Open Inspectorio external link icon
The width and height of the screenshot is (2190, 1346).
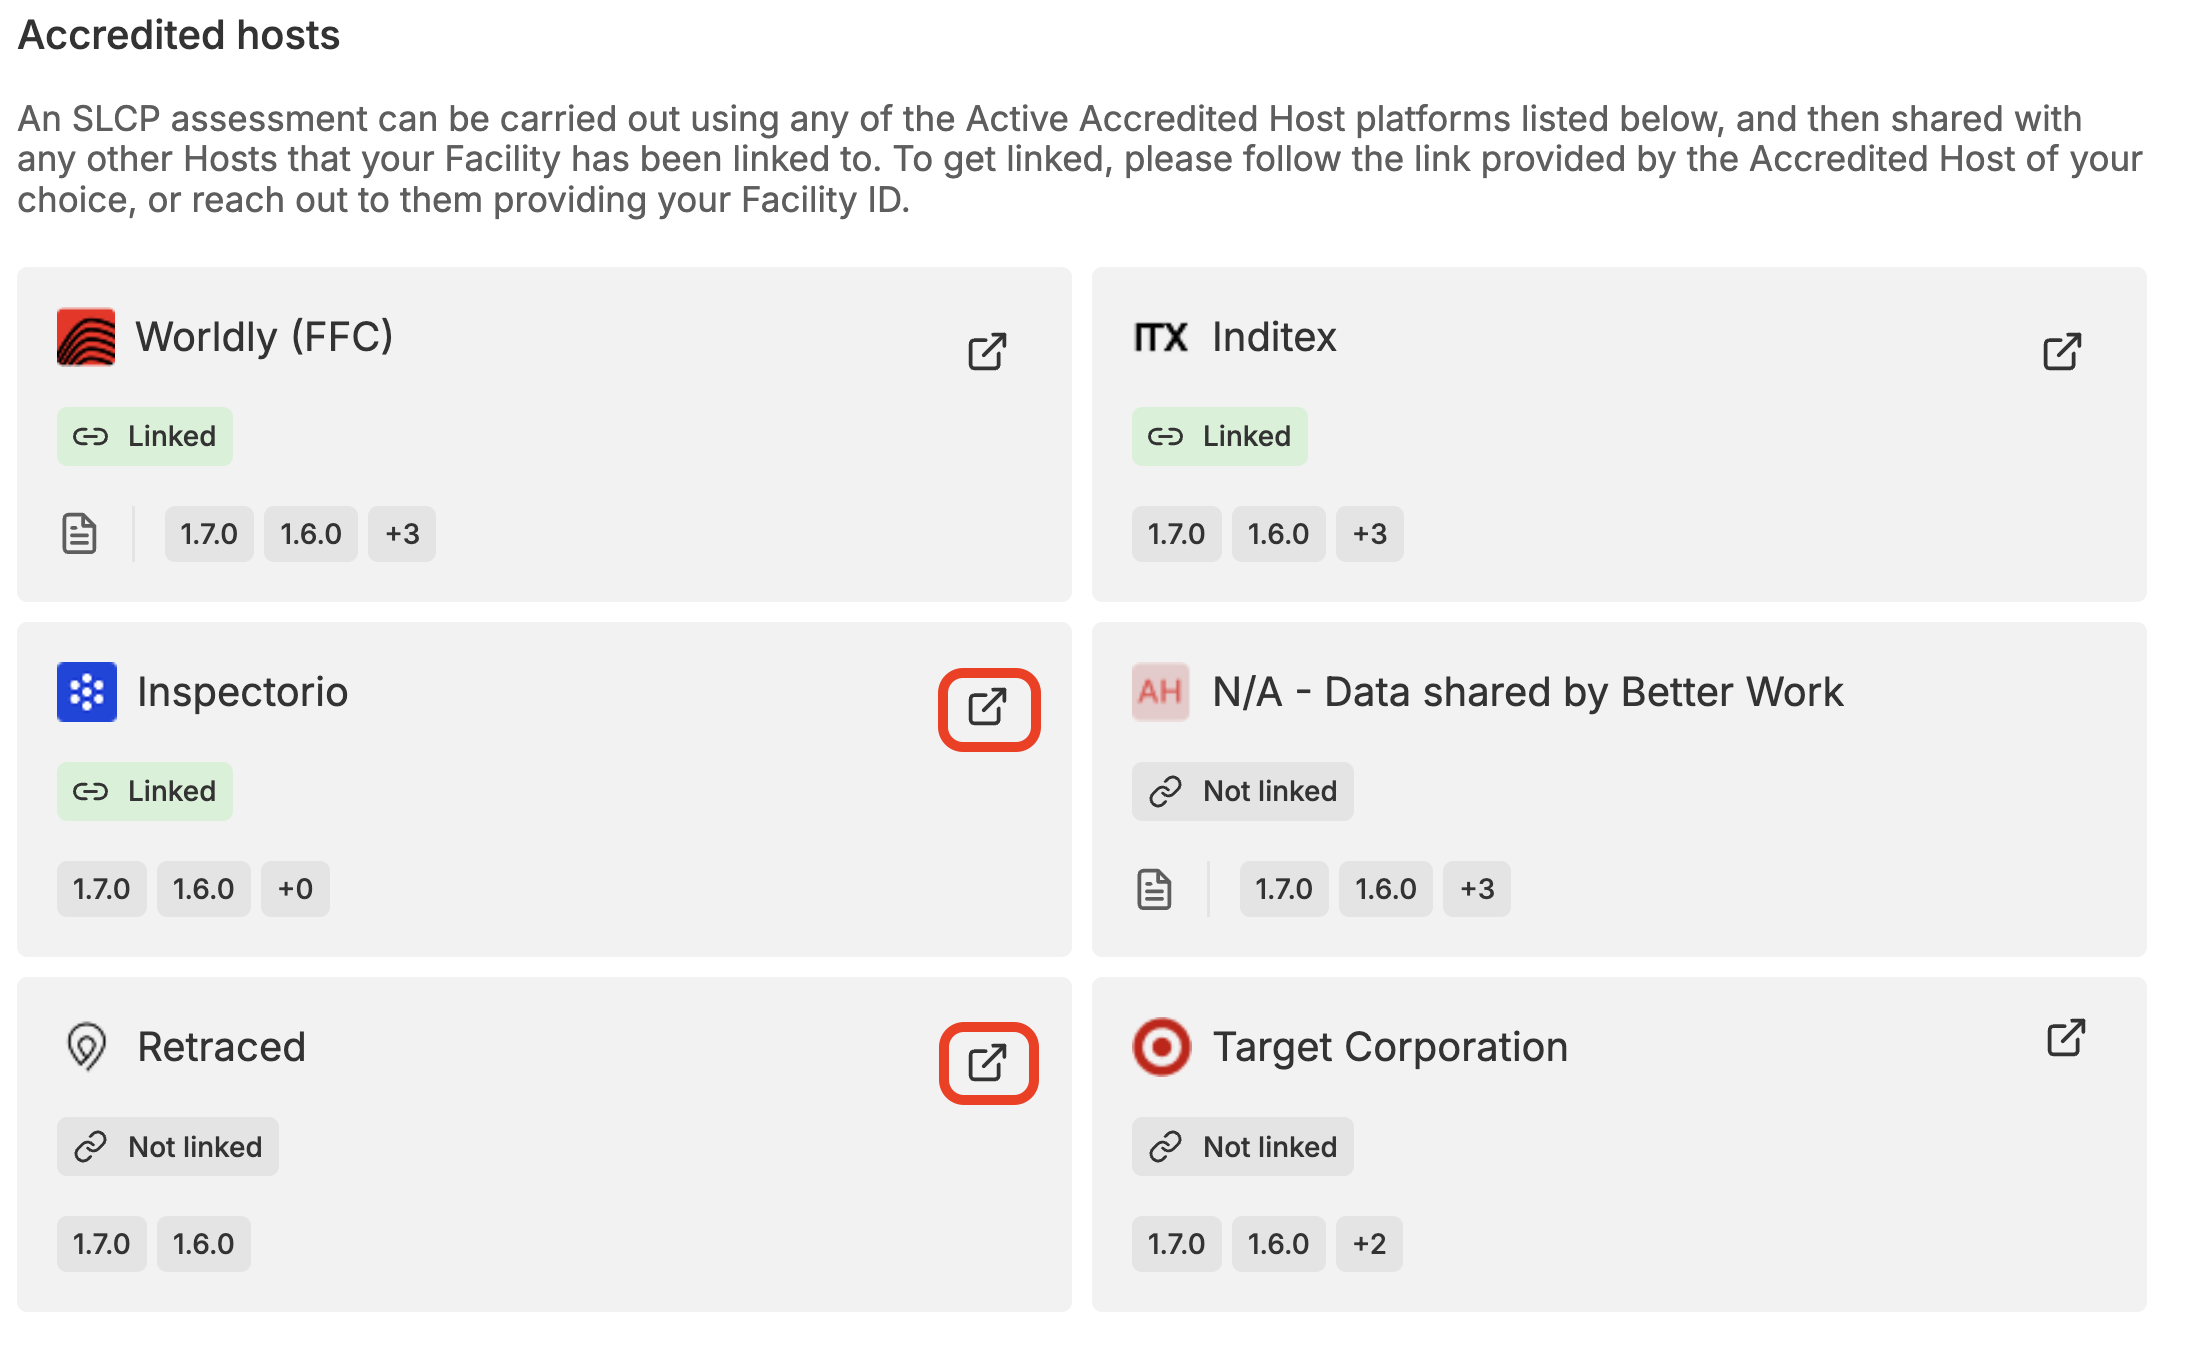(x=988, y=708)
